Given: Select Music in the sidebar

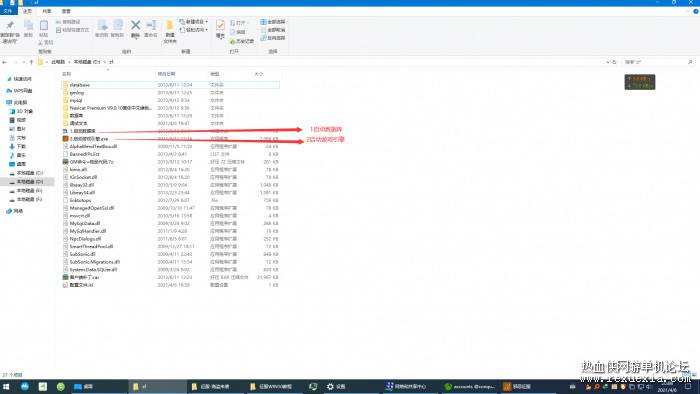Looking at the screenshot, I should click(21, 155).
